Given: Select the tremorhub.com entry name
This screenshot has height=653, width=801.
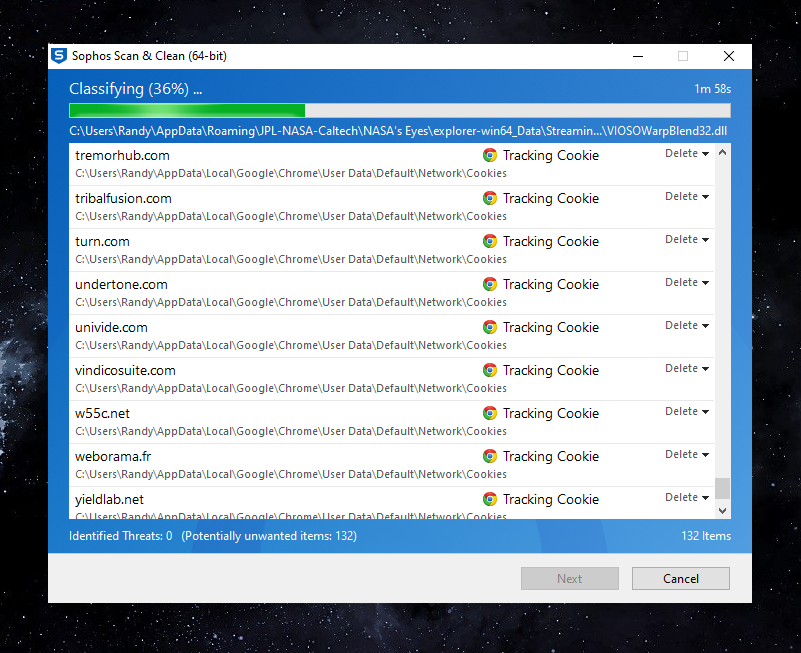Looking at the screenshot, I should click(x=122, y=155).
